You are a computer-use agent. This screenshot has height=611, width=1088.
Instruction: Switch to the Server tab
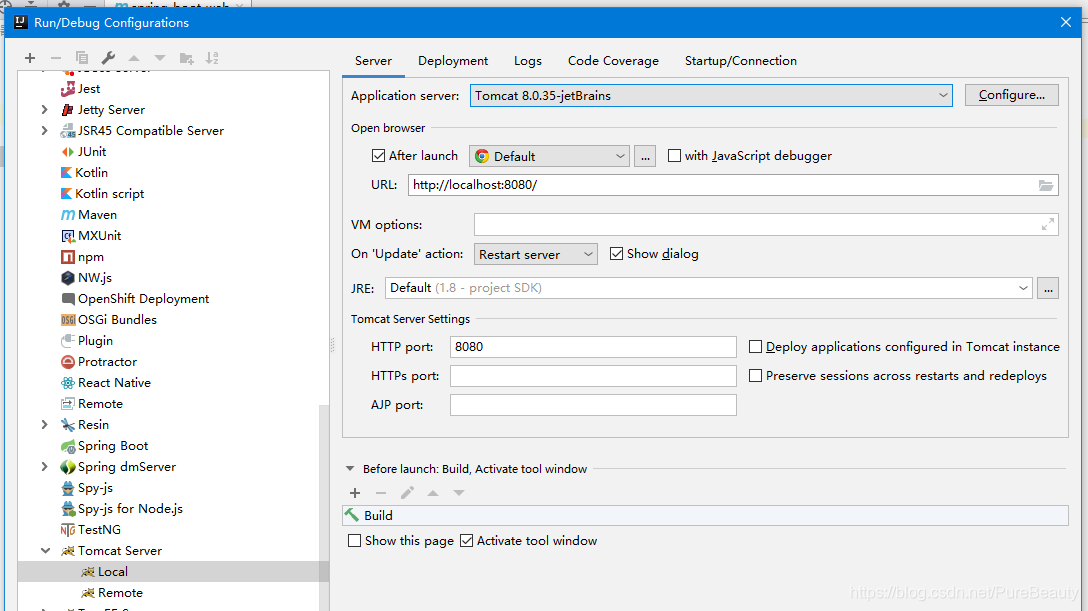373,61
